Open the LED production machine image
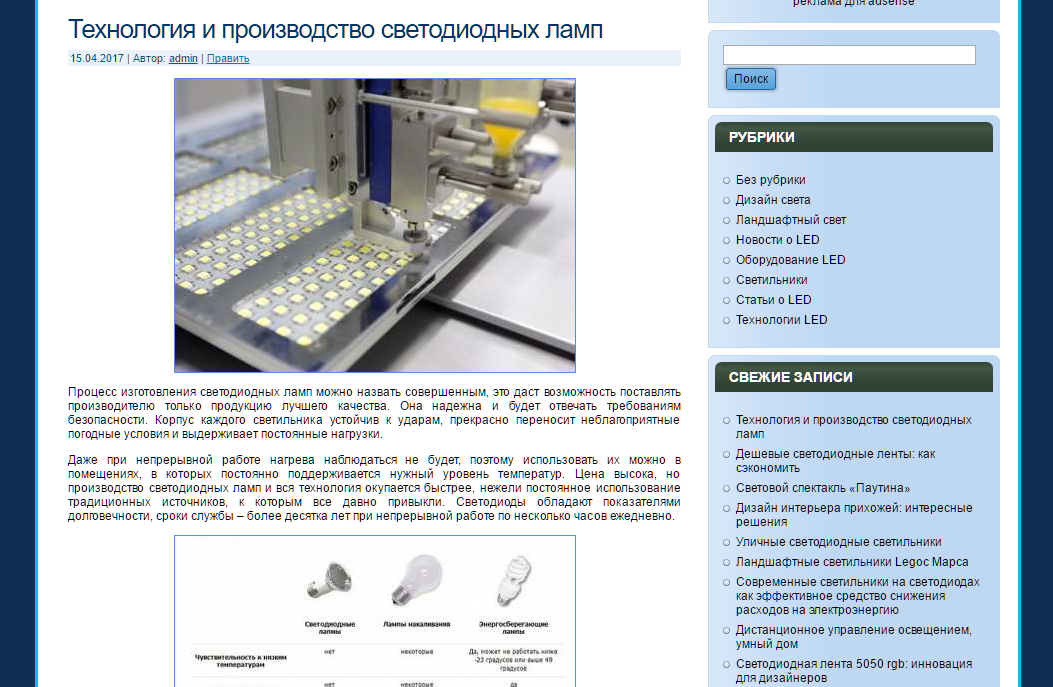This screenshot has width=1053, height=687. coord(375,226)
